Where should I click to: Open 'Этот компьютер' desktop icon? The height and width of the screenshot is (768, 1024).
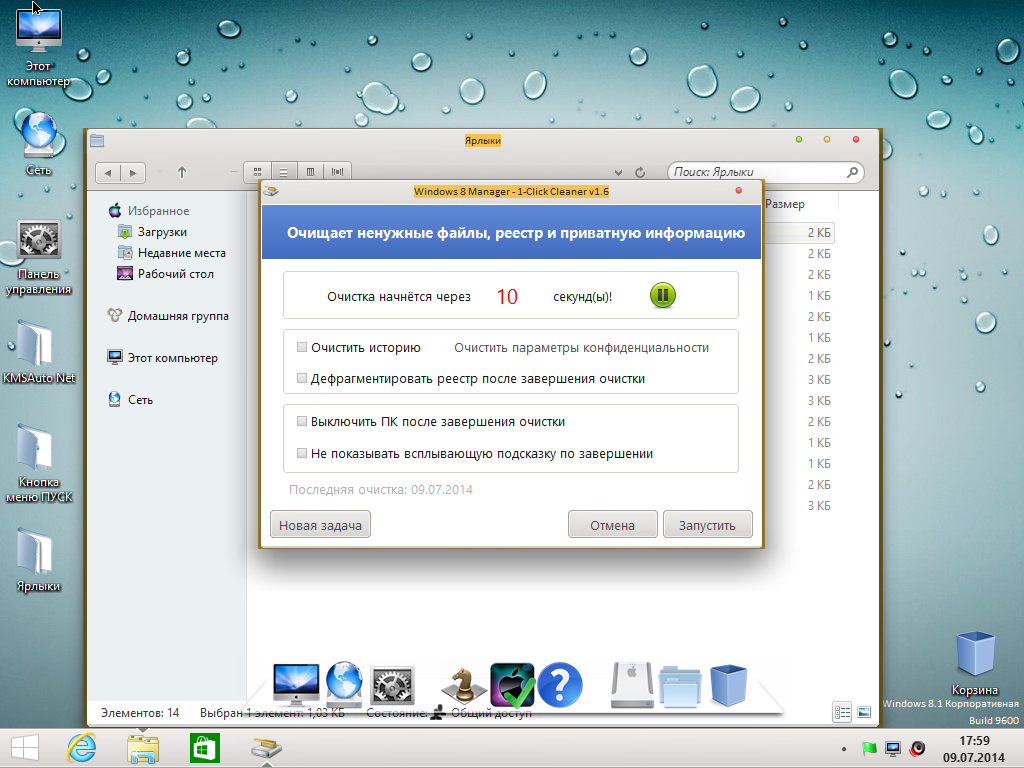[39, 46]
